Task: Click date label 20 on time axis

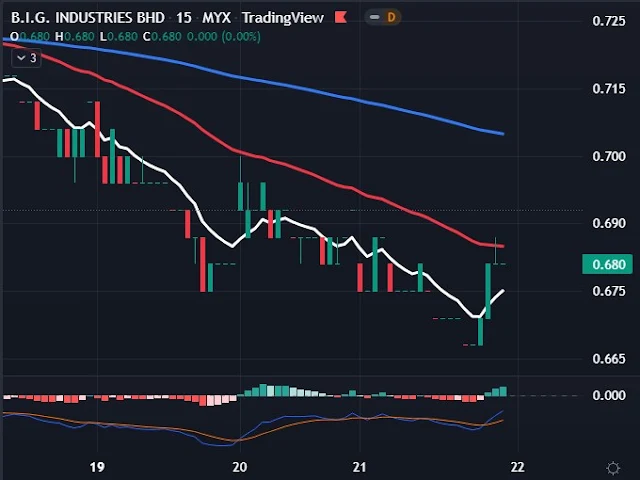Action: pyautogui.click(x=240, y=467)
